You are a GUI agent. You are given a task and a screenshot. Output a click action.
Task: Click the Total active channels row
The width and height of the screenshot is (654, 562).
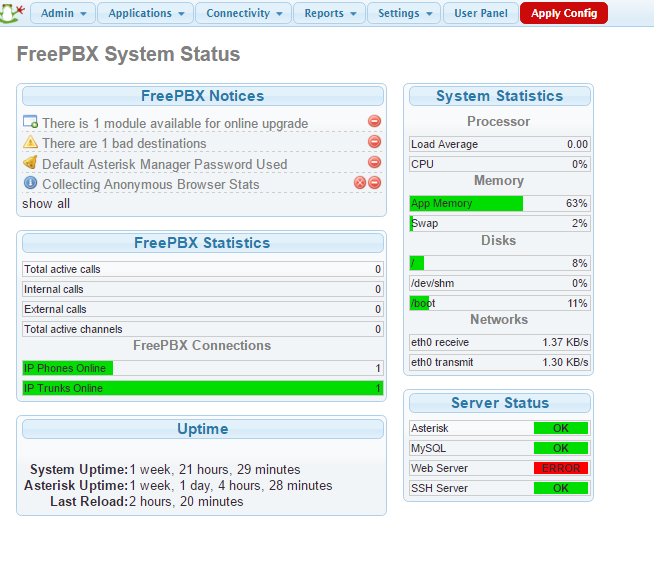point(203,329)
